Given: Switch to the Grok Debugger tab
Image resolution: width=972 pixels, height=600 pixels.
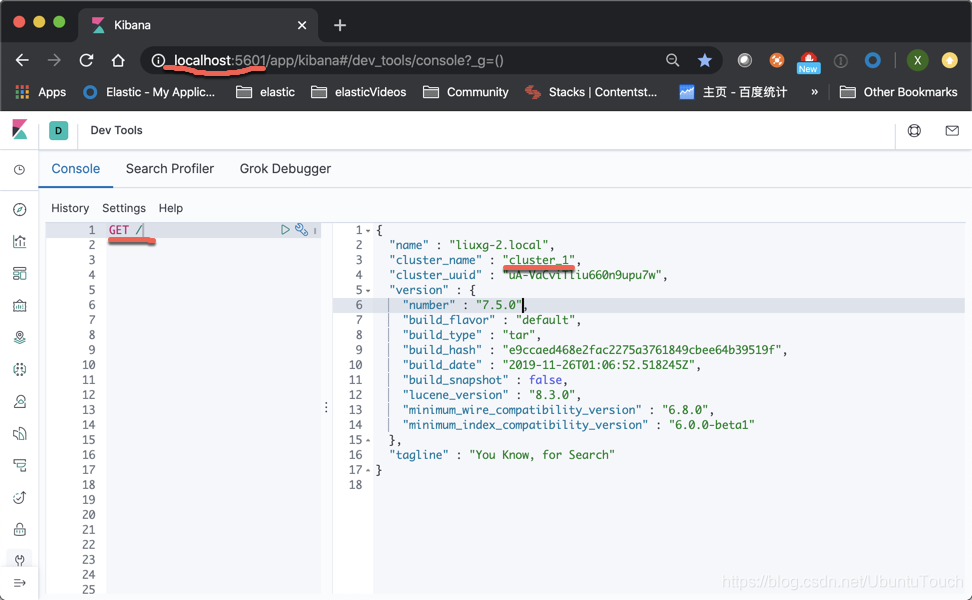Looking at the screenshot, I should pos(284,168).
